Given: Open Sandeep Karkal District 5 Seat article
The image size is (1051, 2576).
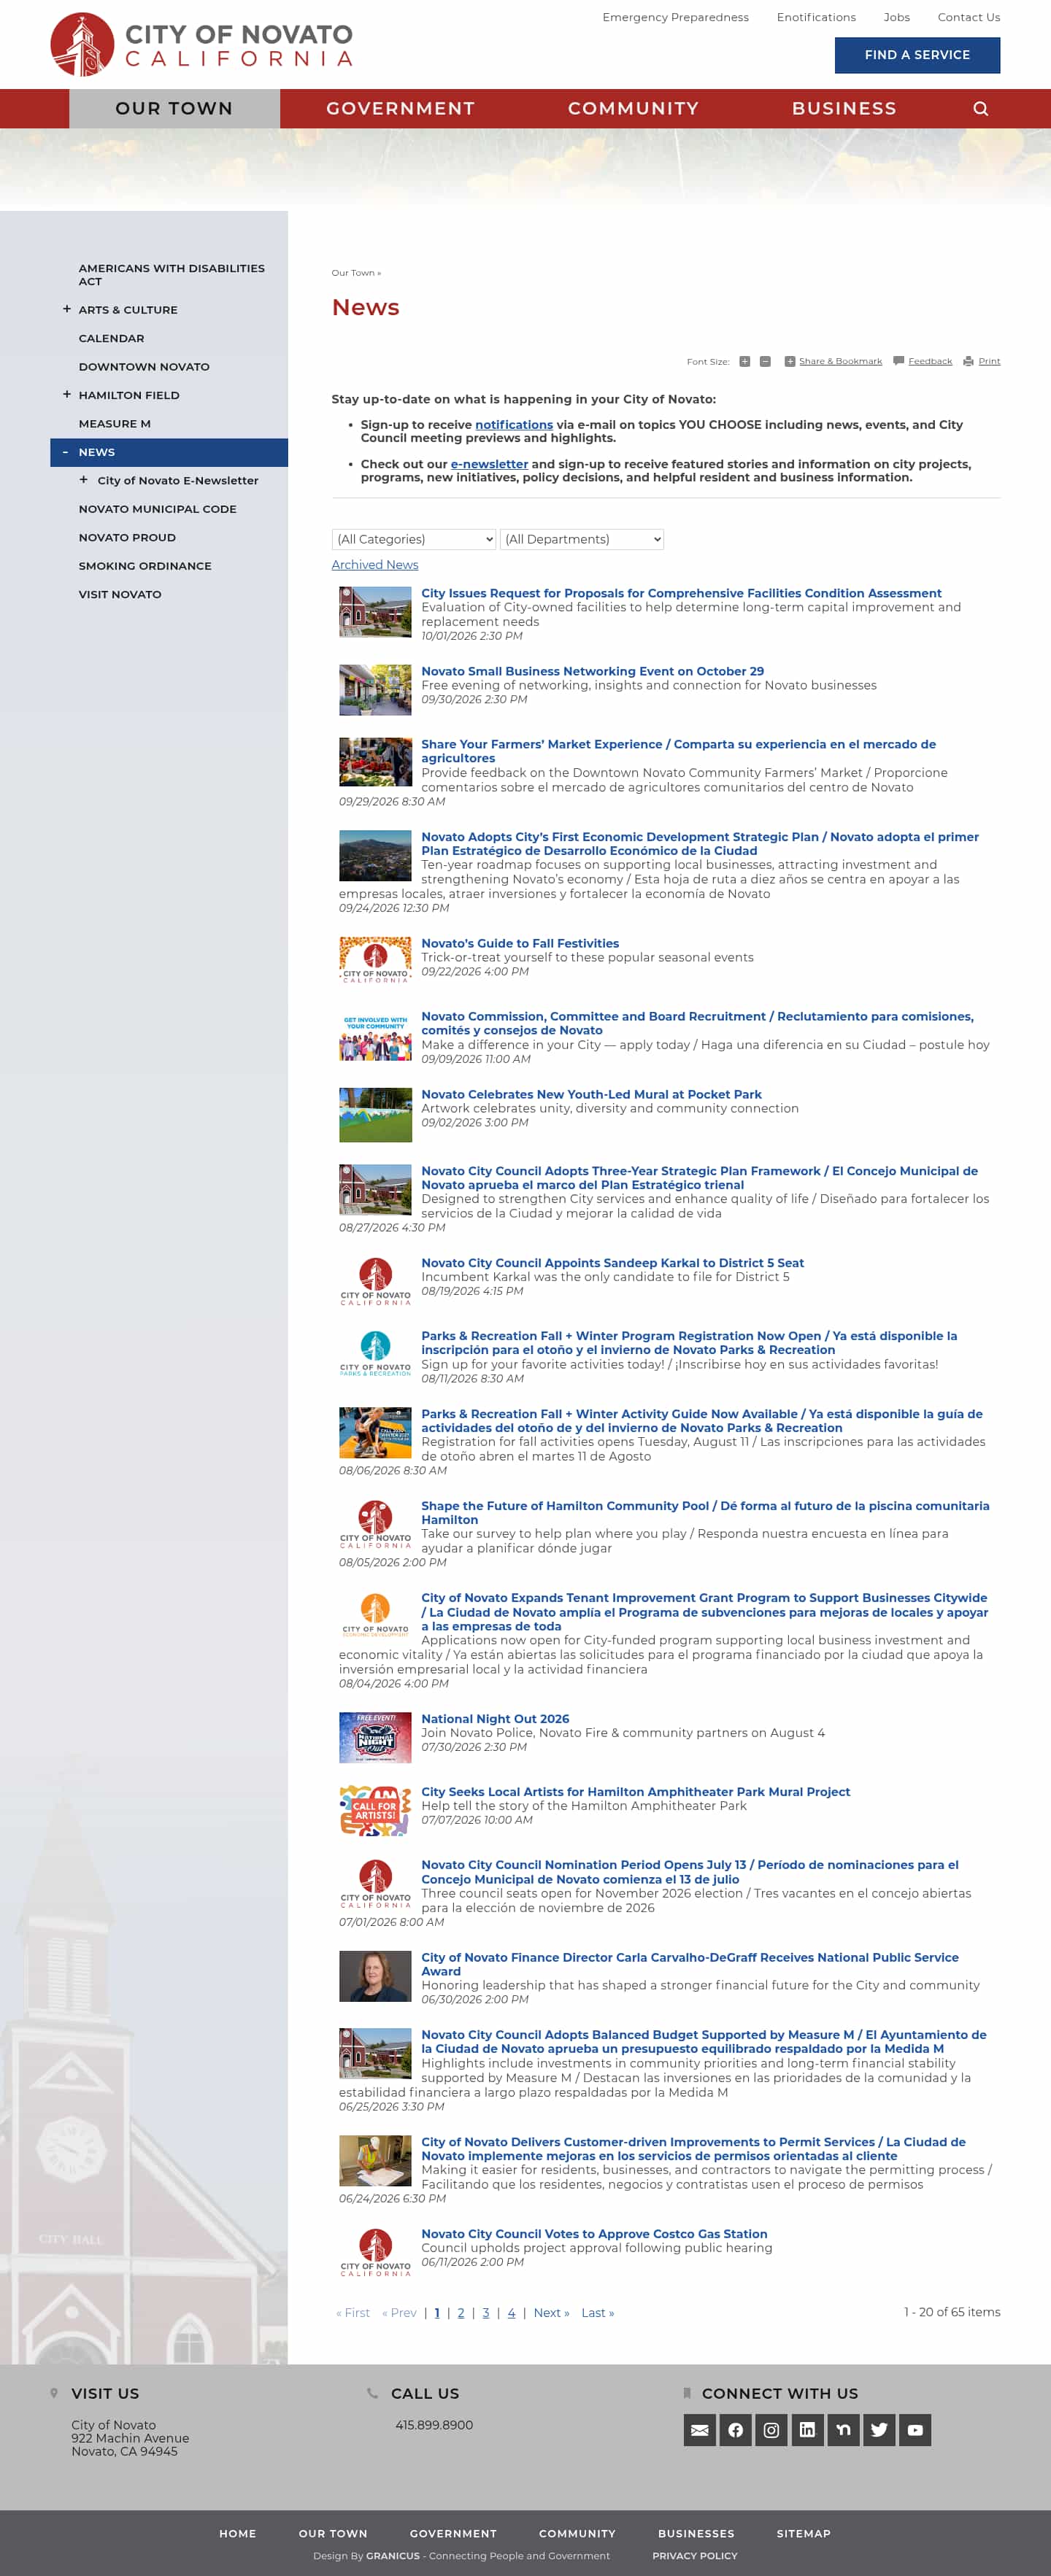Looking at the screenshot, I should click(612, 1263).
